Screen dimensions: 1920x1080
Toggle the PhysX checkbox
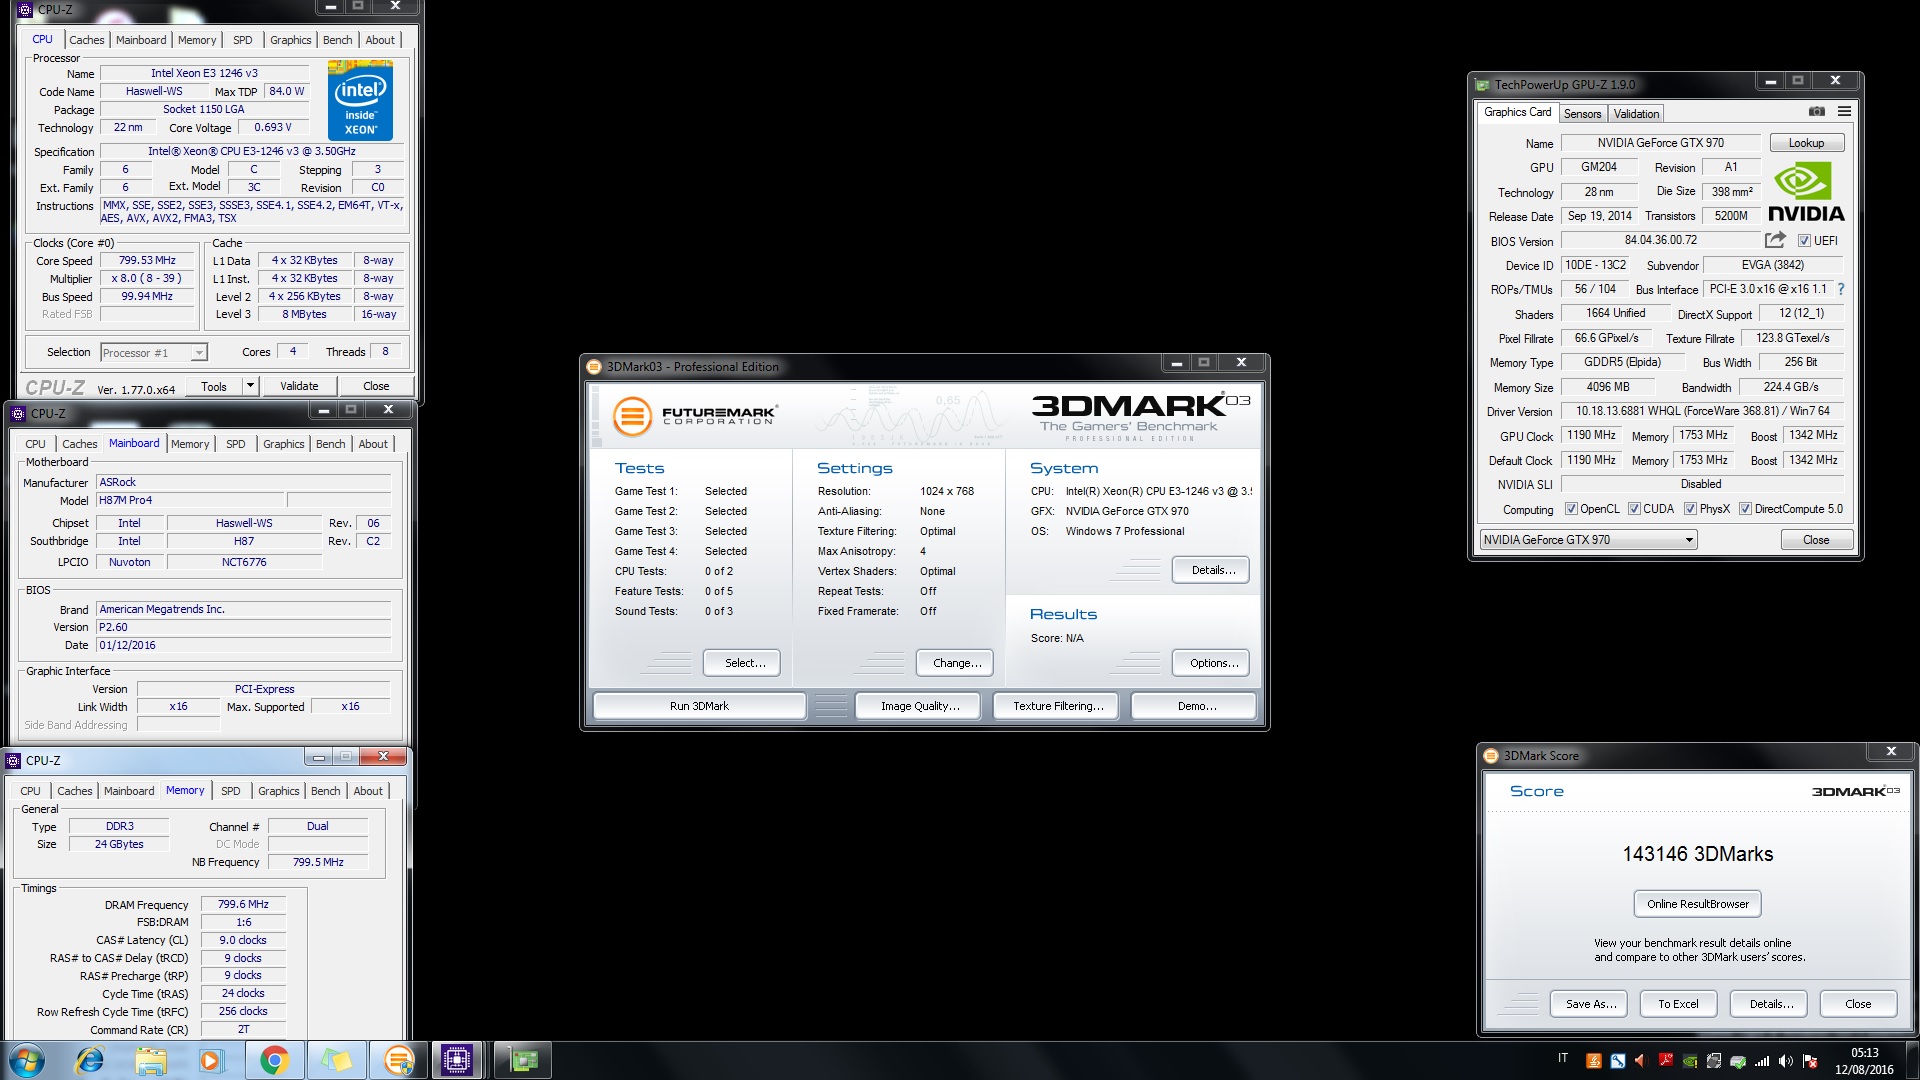tap(1690, 509)
